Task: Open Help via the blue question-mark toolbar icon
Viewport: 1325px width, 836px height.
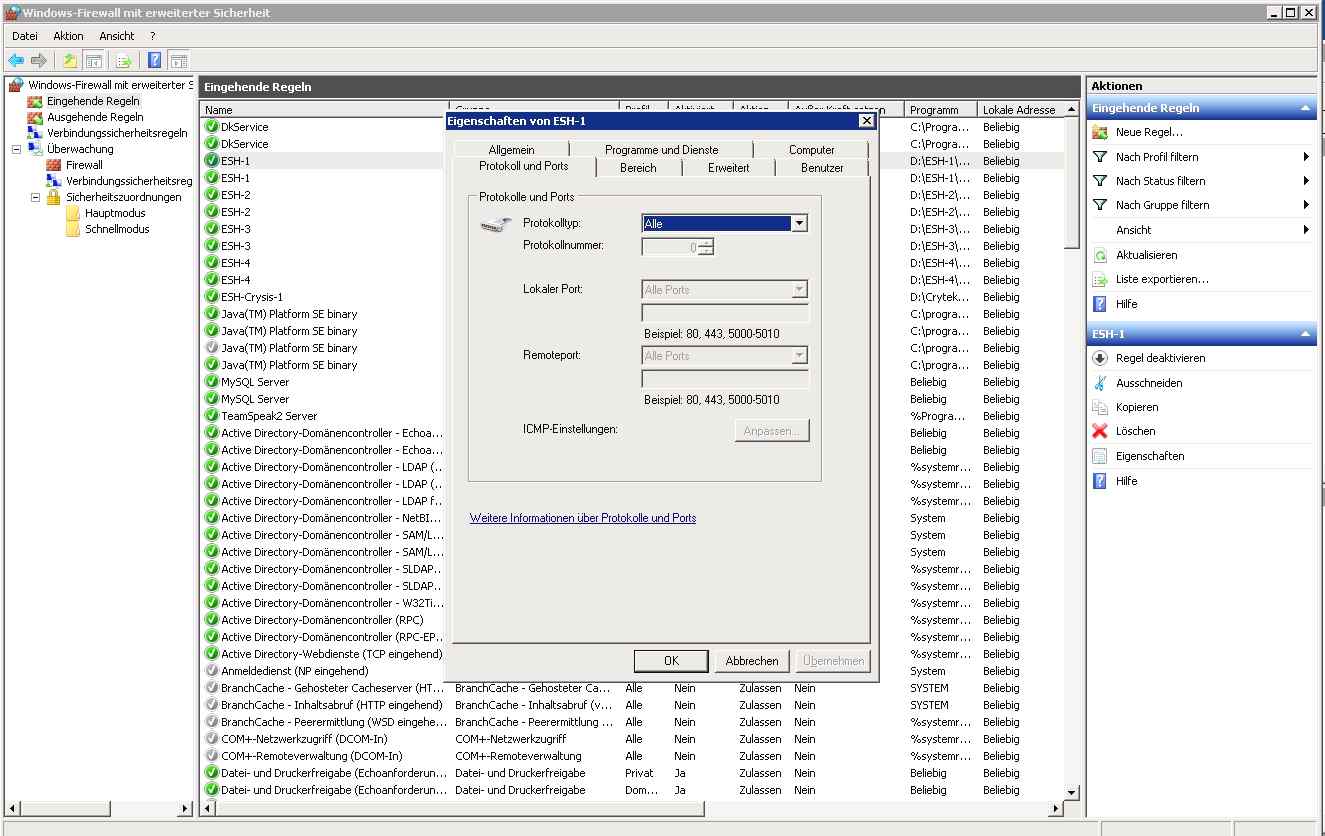Action: [x=155, y=61]
